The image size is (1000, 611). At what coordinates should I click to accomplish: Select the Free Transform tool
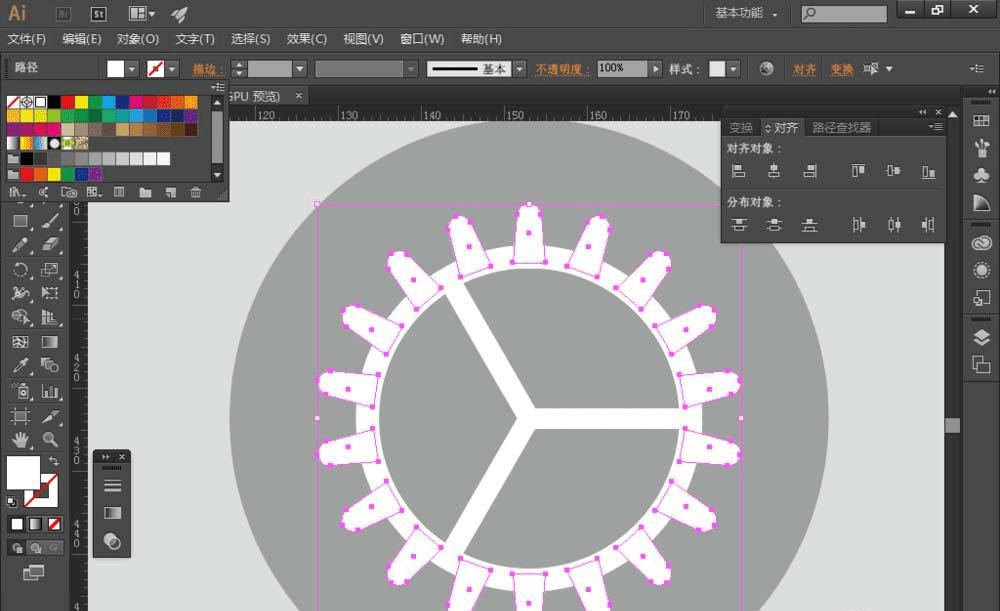(x=50, y=293)
